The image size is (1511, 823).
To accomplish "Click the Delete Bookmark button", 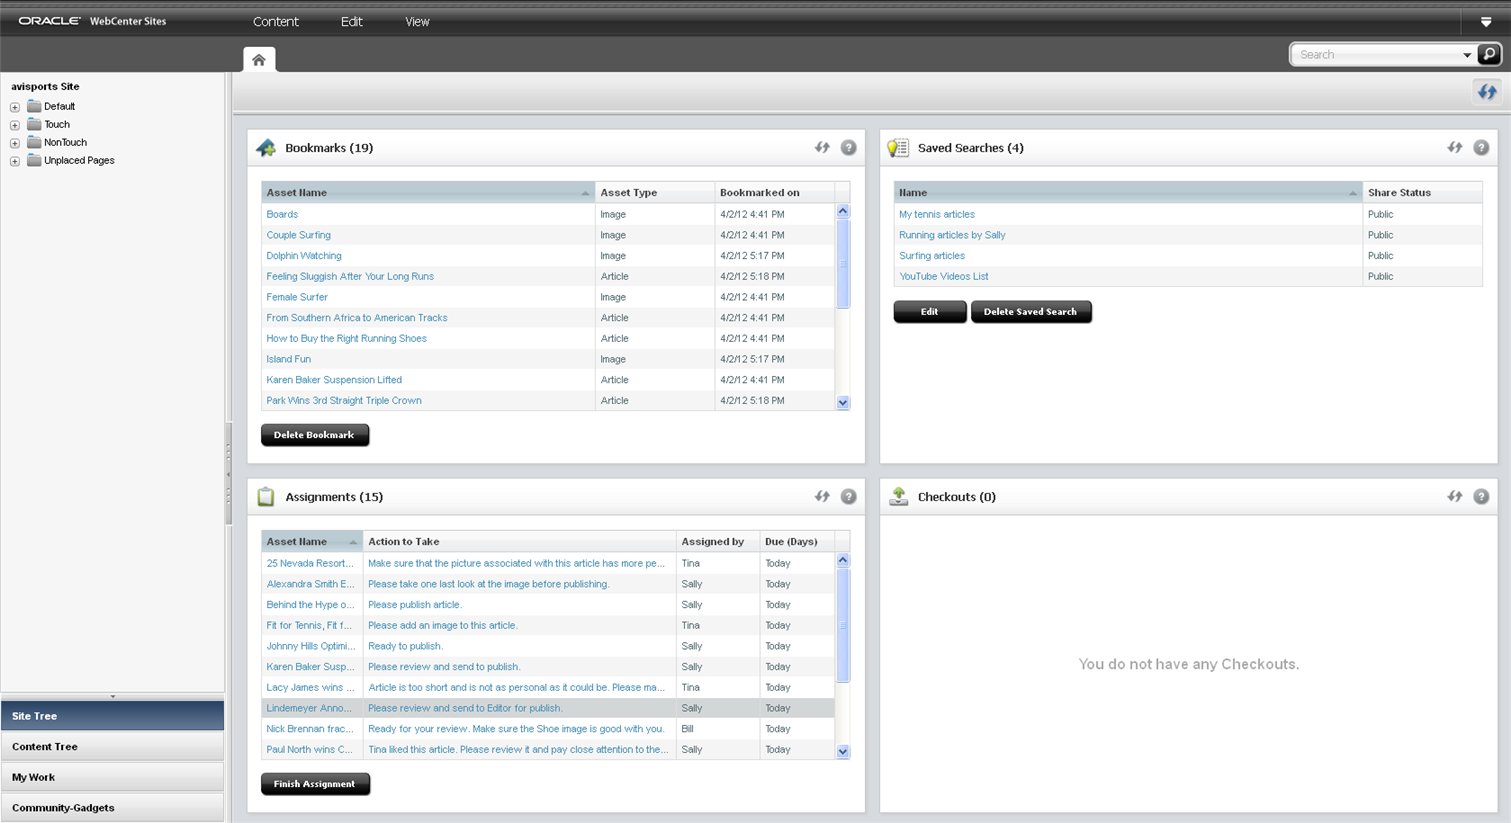I will tap(315, 435).
